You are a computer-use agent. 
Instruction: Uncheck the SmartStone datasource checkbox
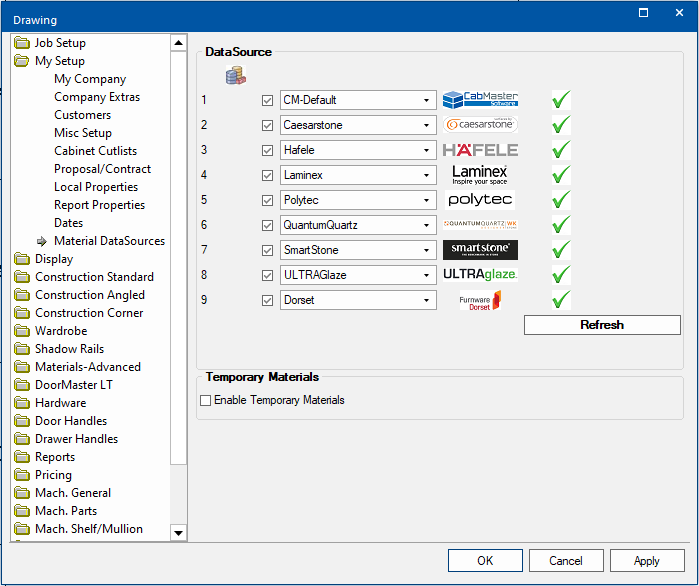(x=267, y=250)
